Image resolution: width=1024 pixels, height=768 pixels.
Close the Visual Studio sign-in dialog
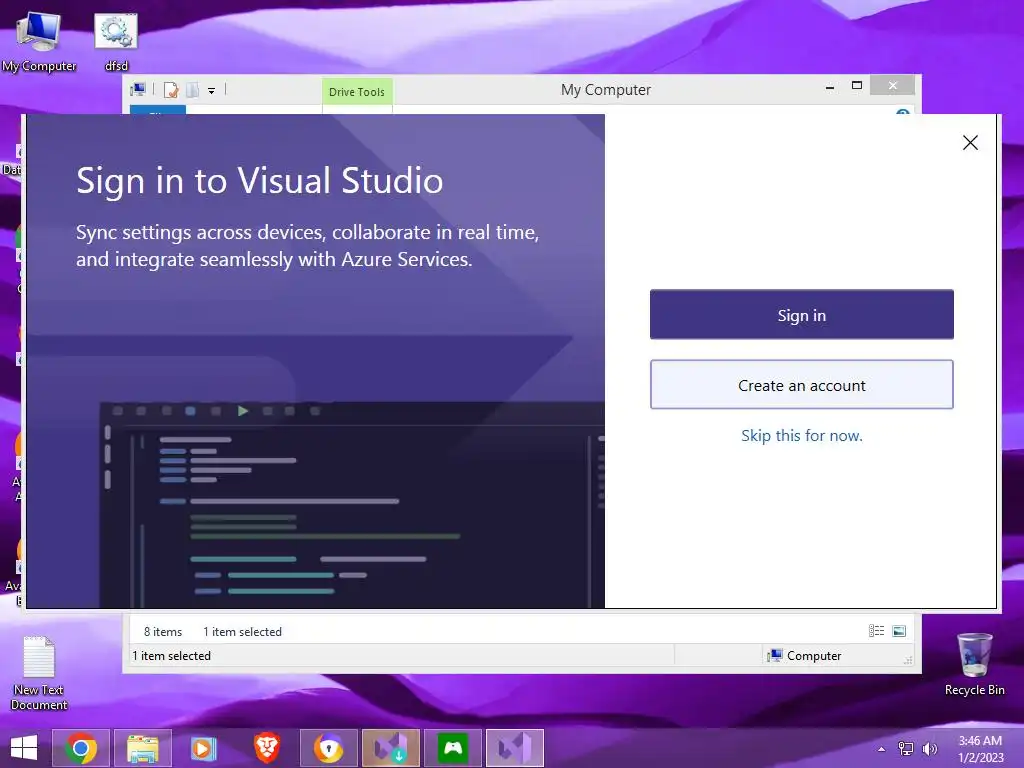tap(970, 142)
